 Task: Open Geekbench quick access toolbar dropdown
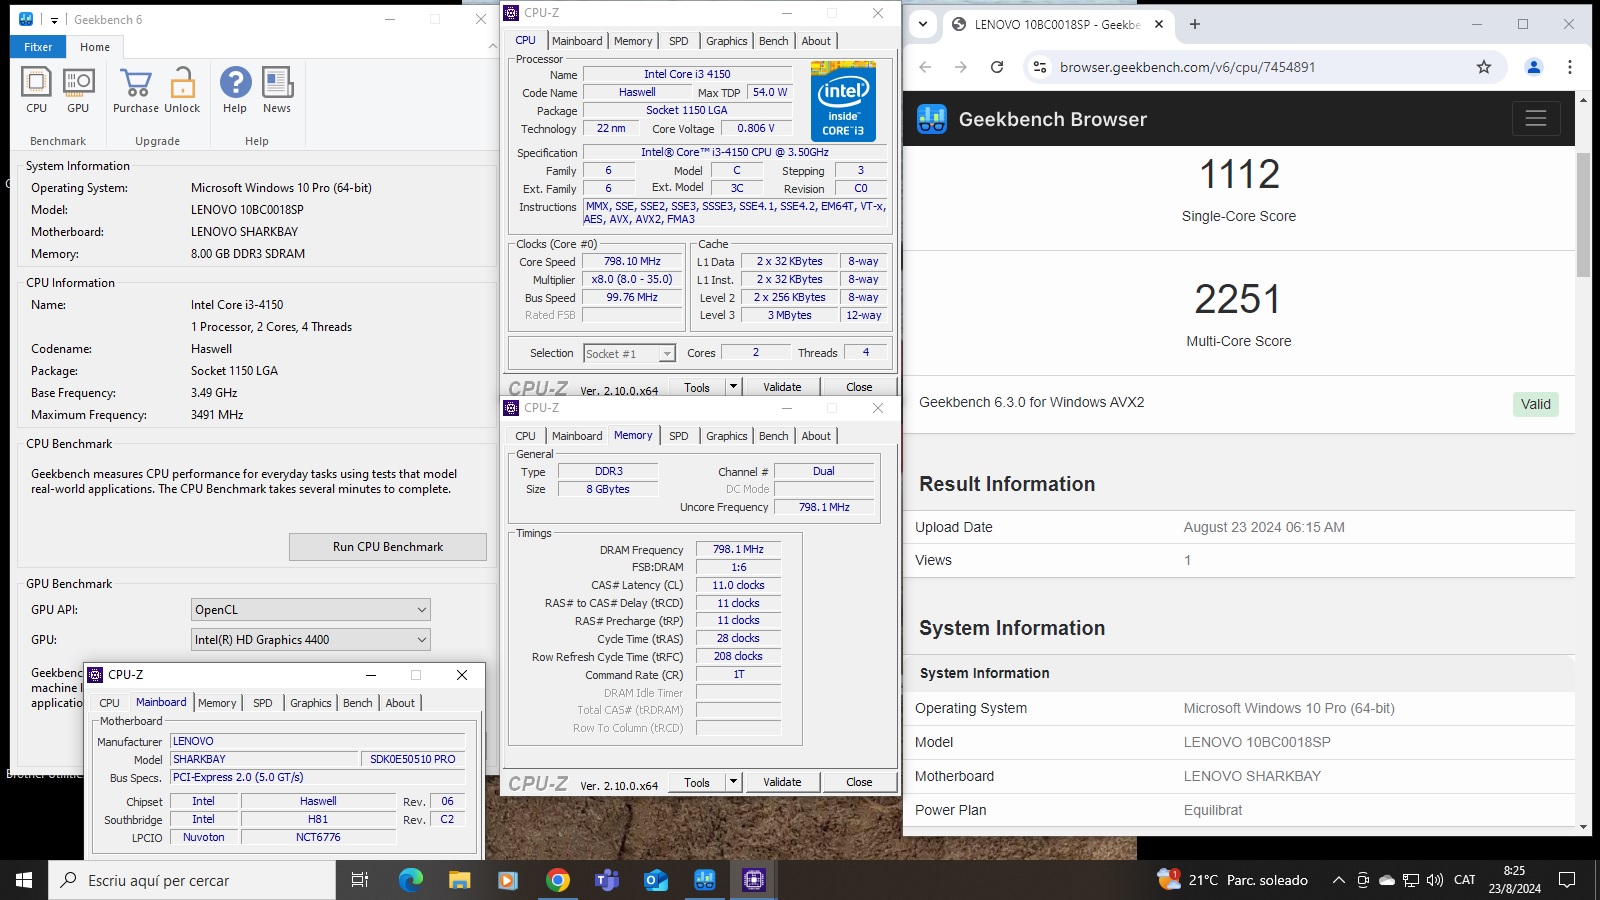(55, 19)
